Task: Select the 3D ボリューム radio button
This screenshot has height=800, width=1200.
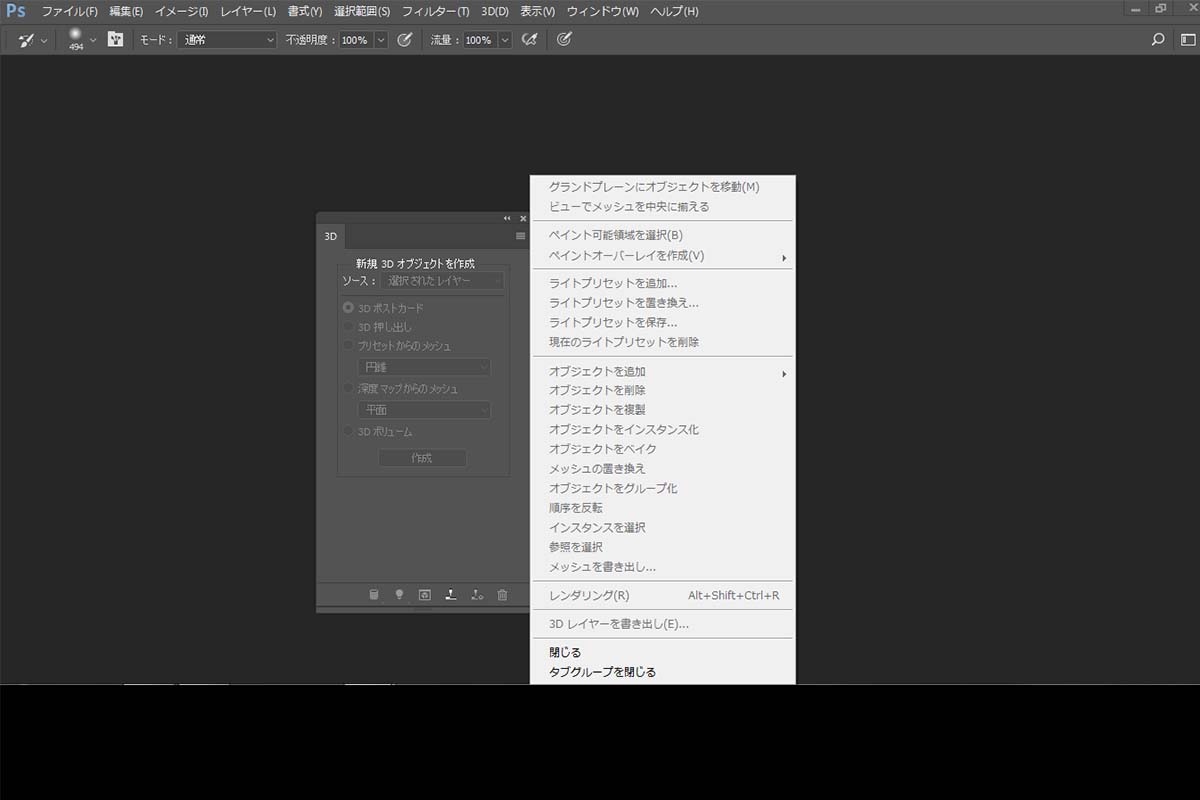Action: [348, 432]
